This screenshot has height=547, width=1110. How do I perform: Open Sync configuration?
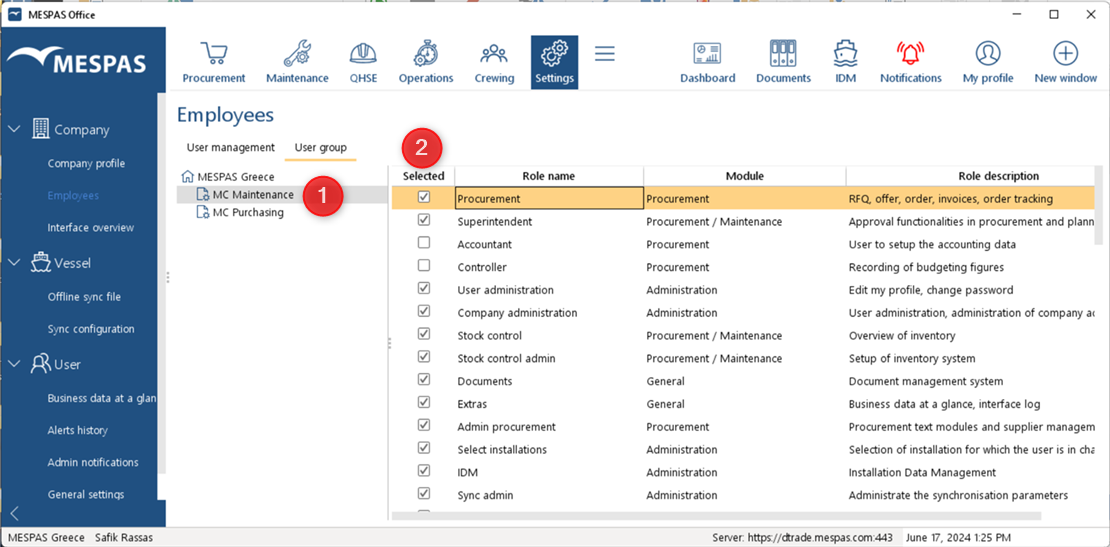91,329
